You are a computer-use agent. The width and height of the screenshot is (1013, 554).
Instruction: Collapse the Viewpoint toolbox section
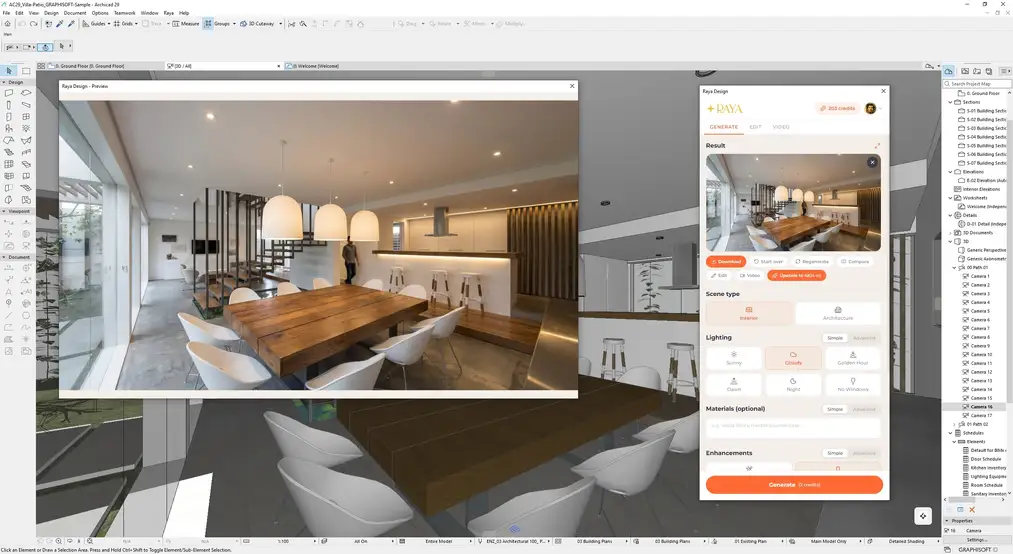click(5, 211)
